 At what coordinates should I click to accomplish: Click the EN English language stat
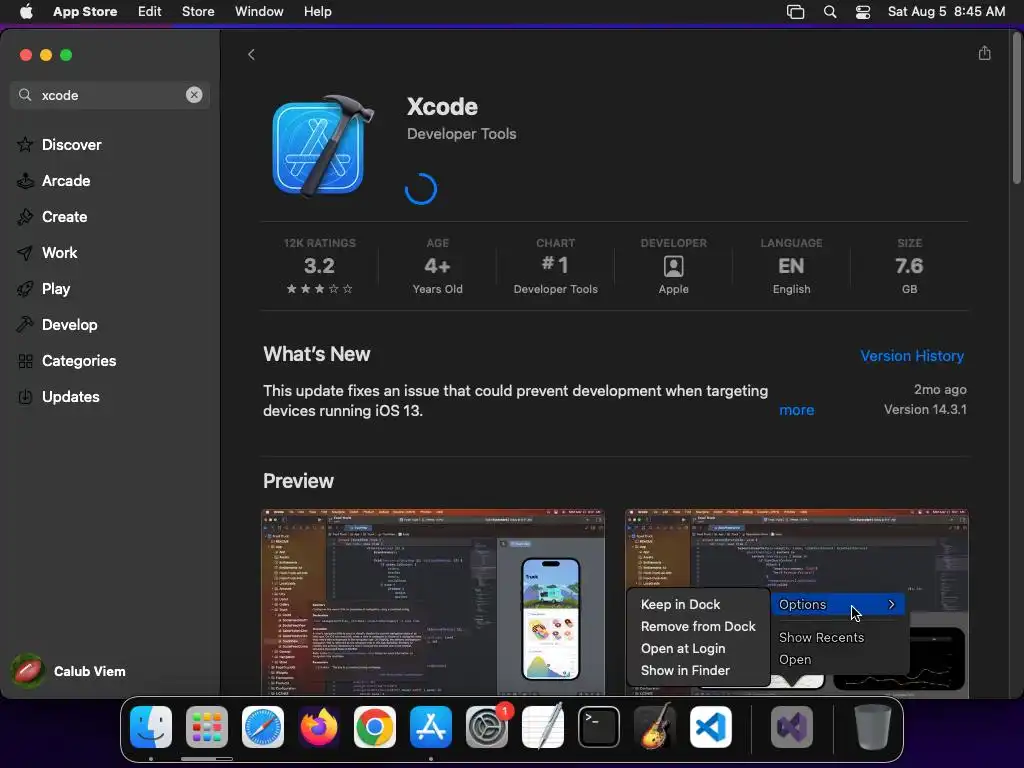791,266
